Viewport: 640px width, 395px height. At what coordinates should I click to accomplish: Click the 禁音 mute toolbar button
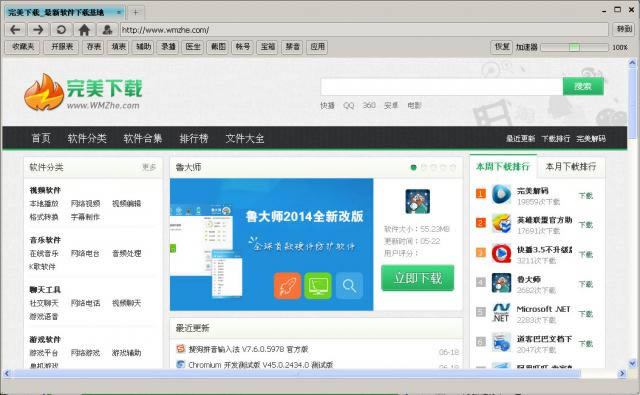point(293,47)
